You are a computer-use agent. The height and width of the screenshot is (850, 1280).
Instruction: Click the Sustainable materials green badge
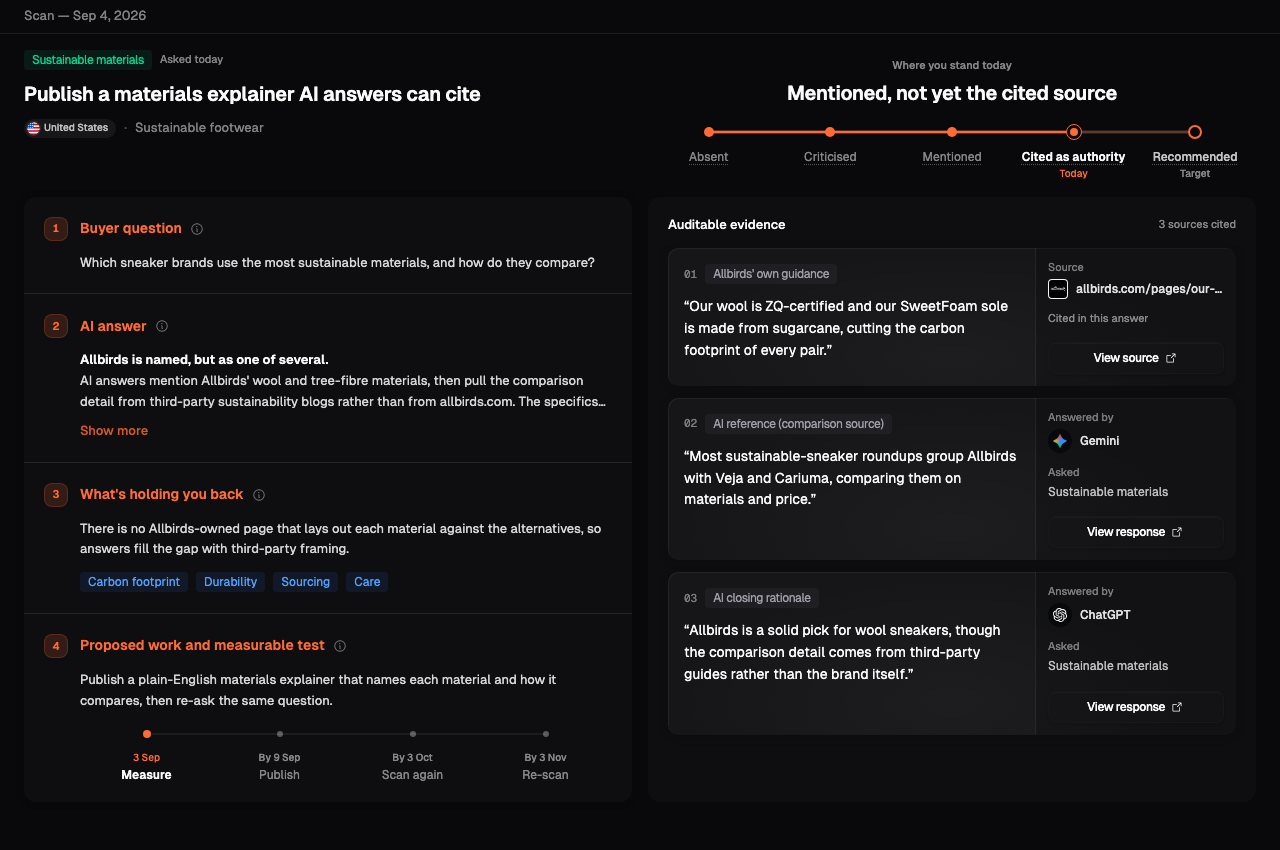(88, 60)
